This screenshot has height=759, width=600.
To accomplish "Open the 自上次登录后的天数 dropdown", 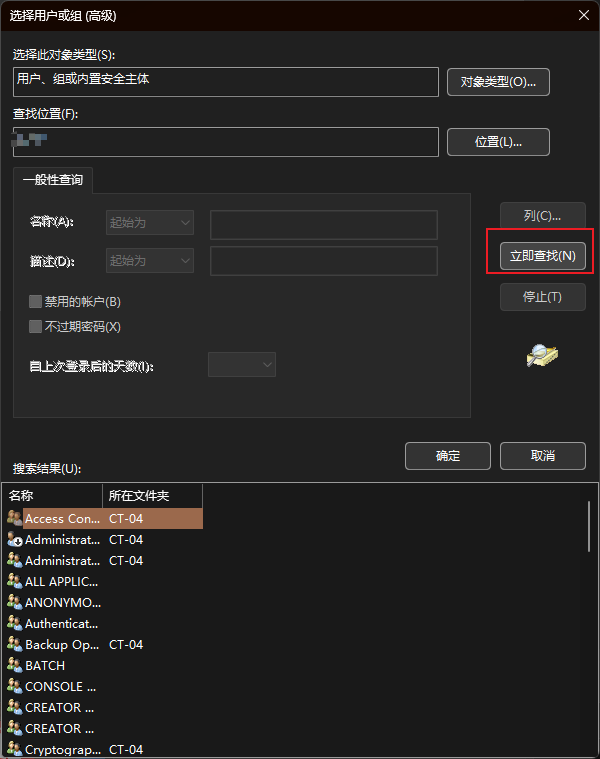I will coord(242,364).
